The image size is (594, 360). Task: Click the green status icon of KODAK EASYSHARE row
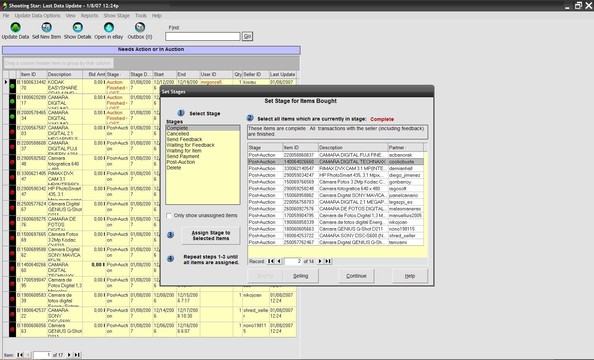[13, 86]
